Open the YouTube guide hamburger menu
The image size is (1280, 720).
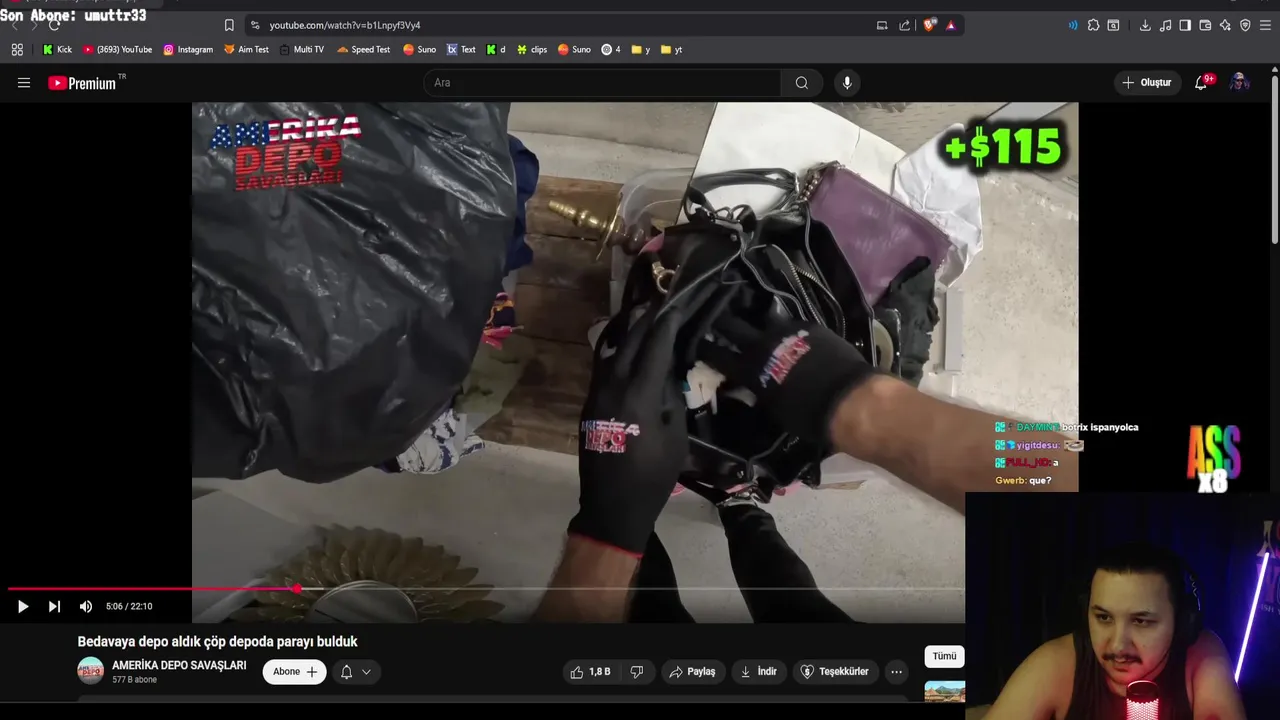24,83
